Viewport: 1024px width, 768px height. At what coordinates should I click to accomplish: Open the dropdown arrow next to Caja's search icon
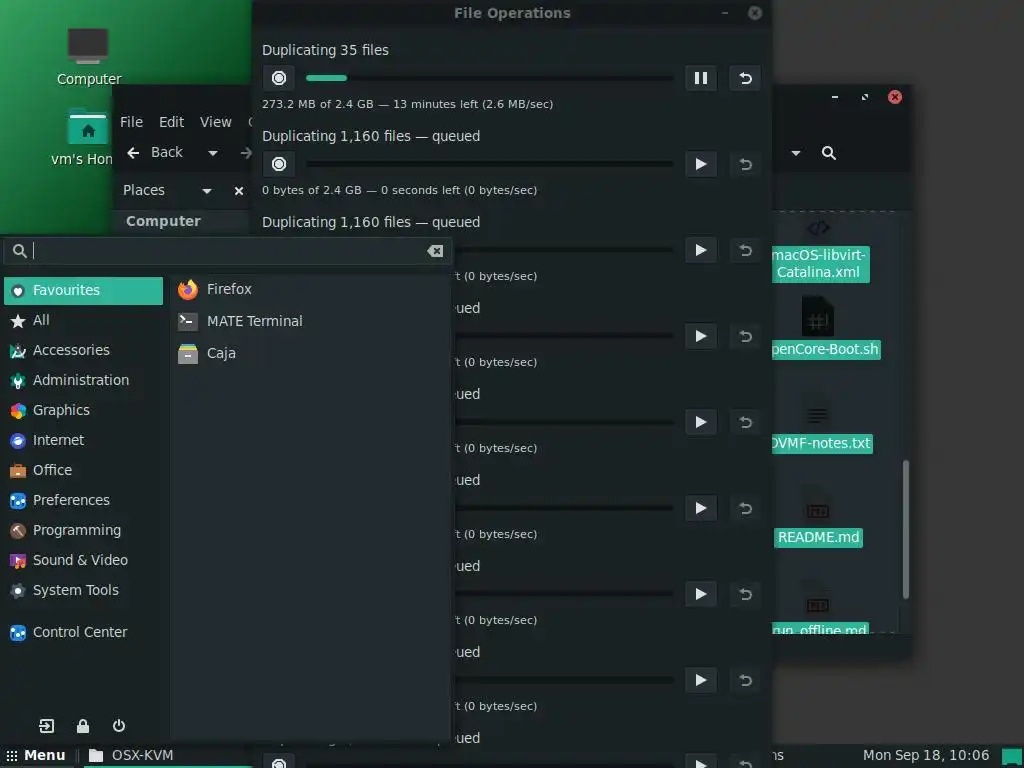tap(796, 153)
